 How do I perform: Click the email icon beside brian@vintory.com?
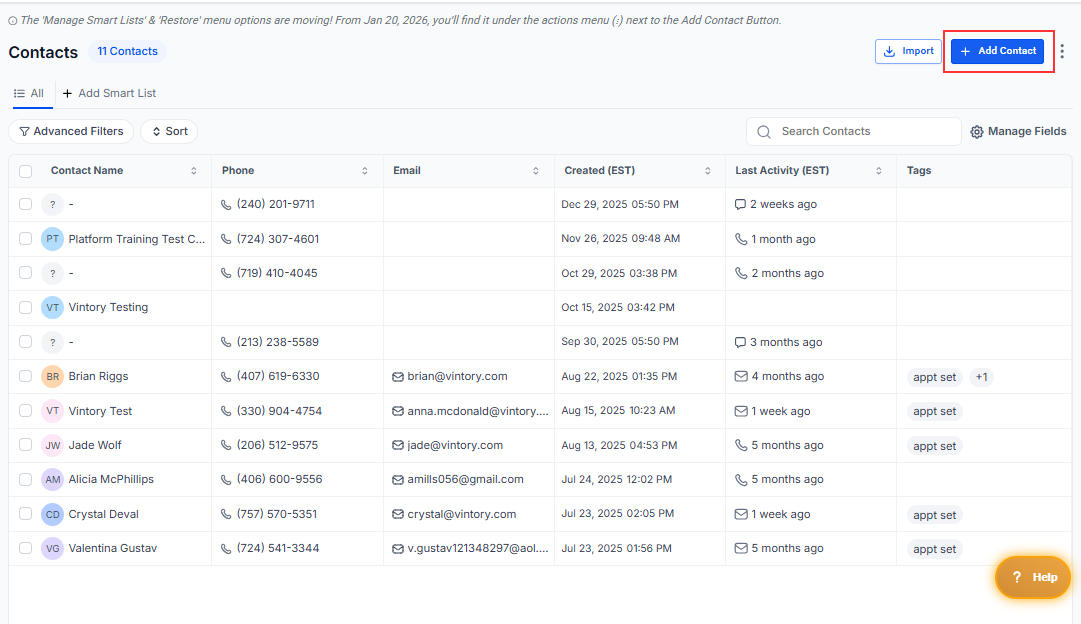pyautogui.click(x=398, y=377)
